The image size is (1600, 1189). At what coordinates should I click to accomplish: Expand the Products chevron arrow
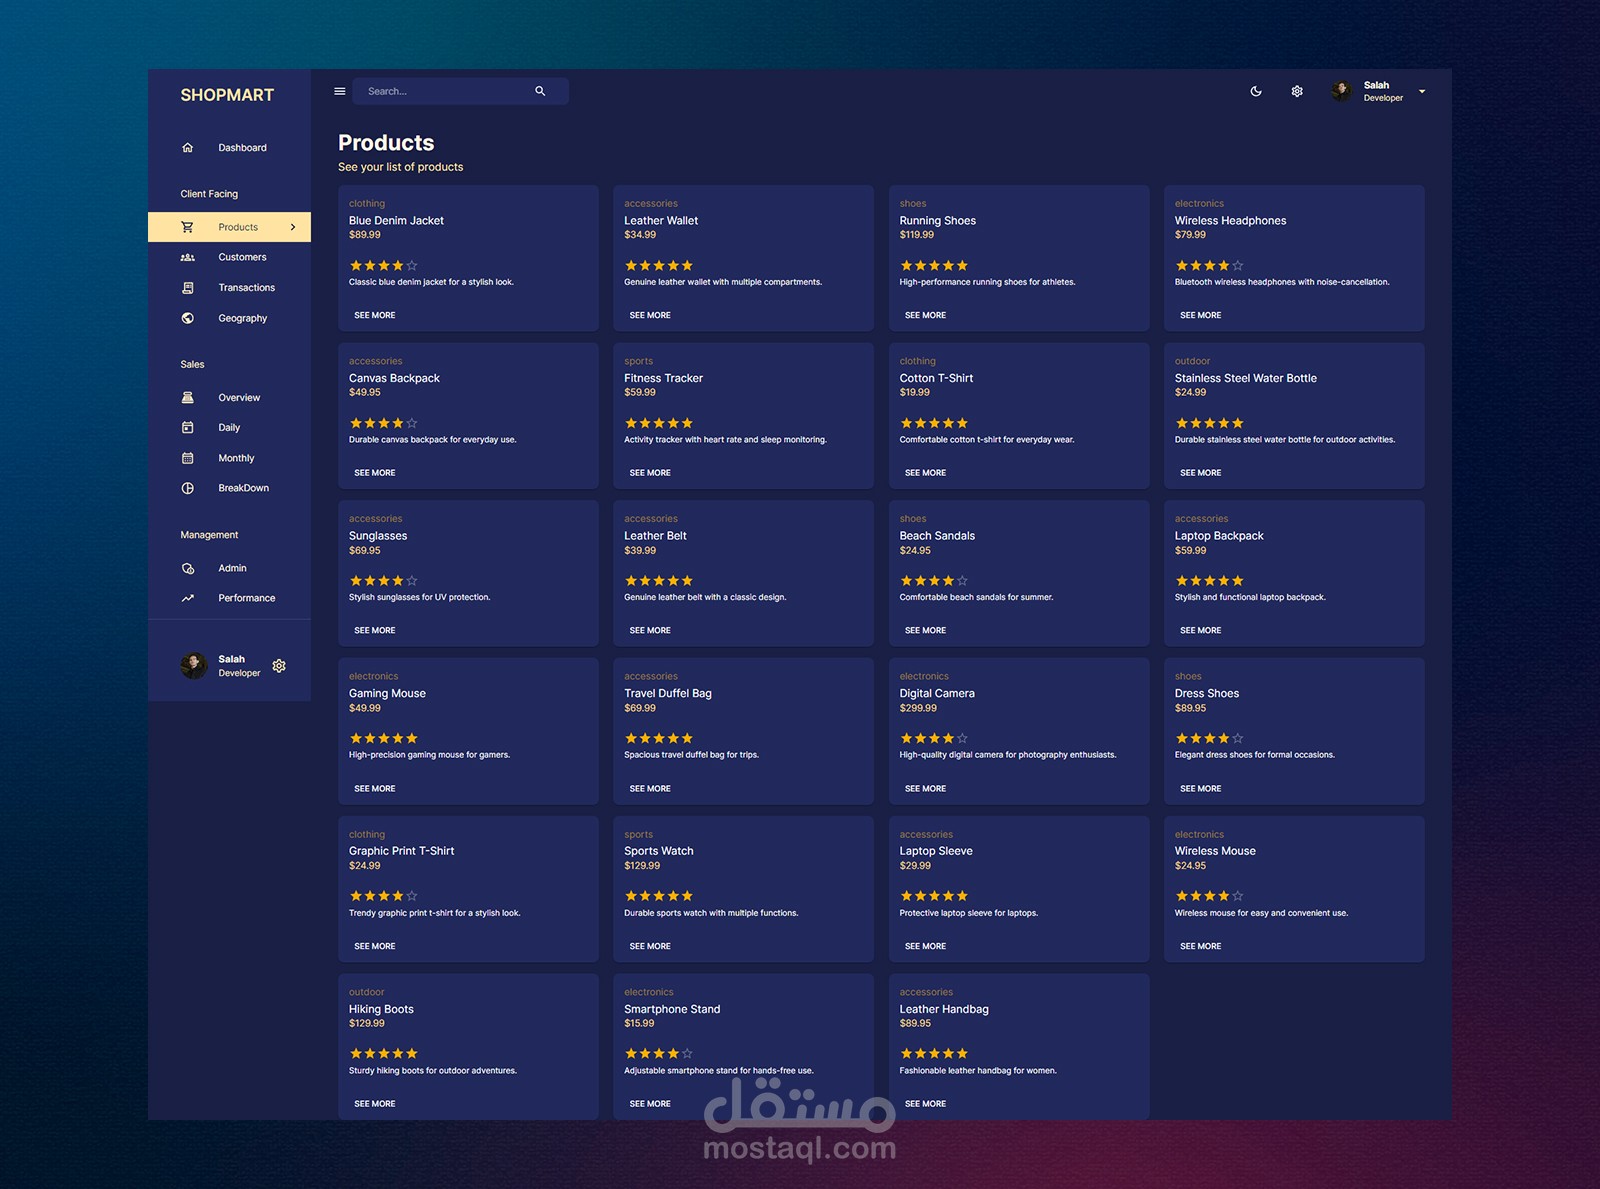pos(293,227)
